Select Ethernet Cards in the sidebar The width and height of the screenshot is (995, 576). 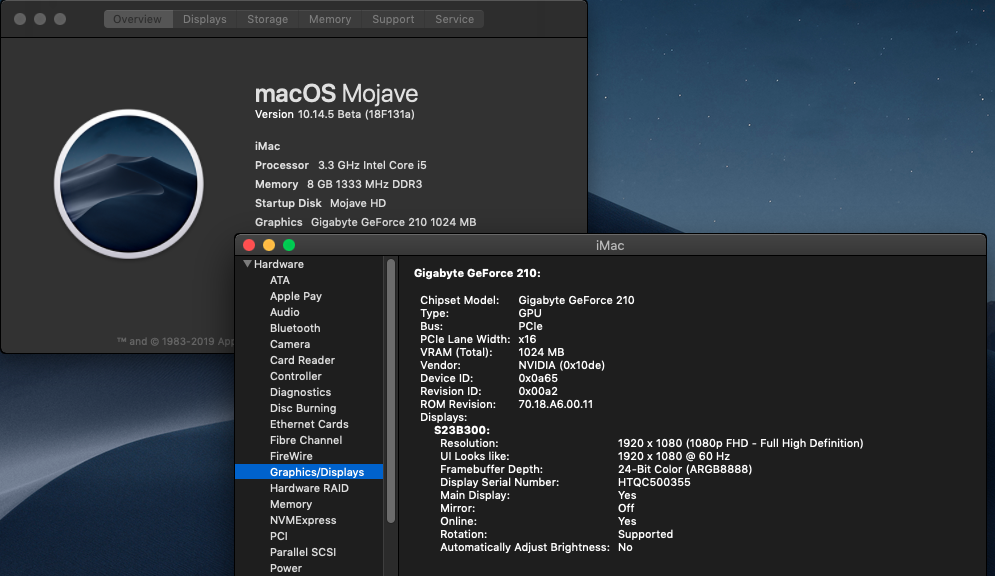coord(309,424)
